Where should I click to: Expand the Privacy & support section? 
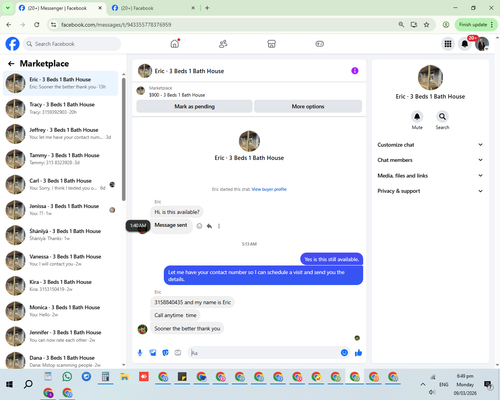tap(430, 191)
